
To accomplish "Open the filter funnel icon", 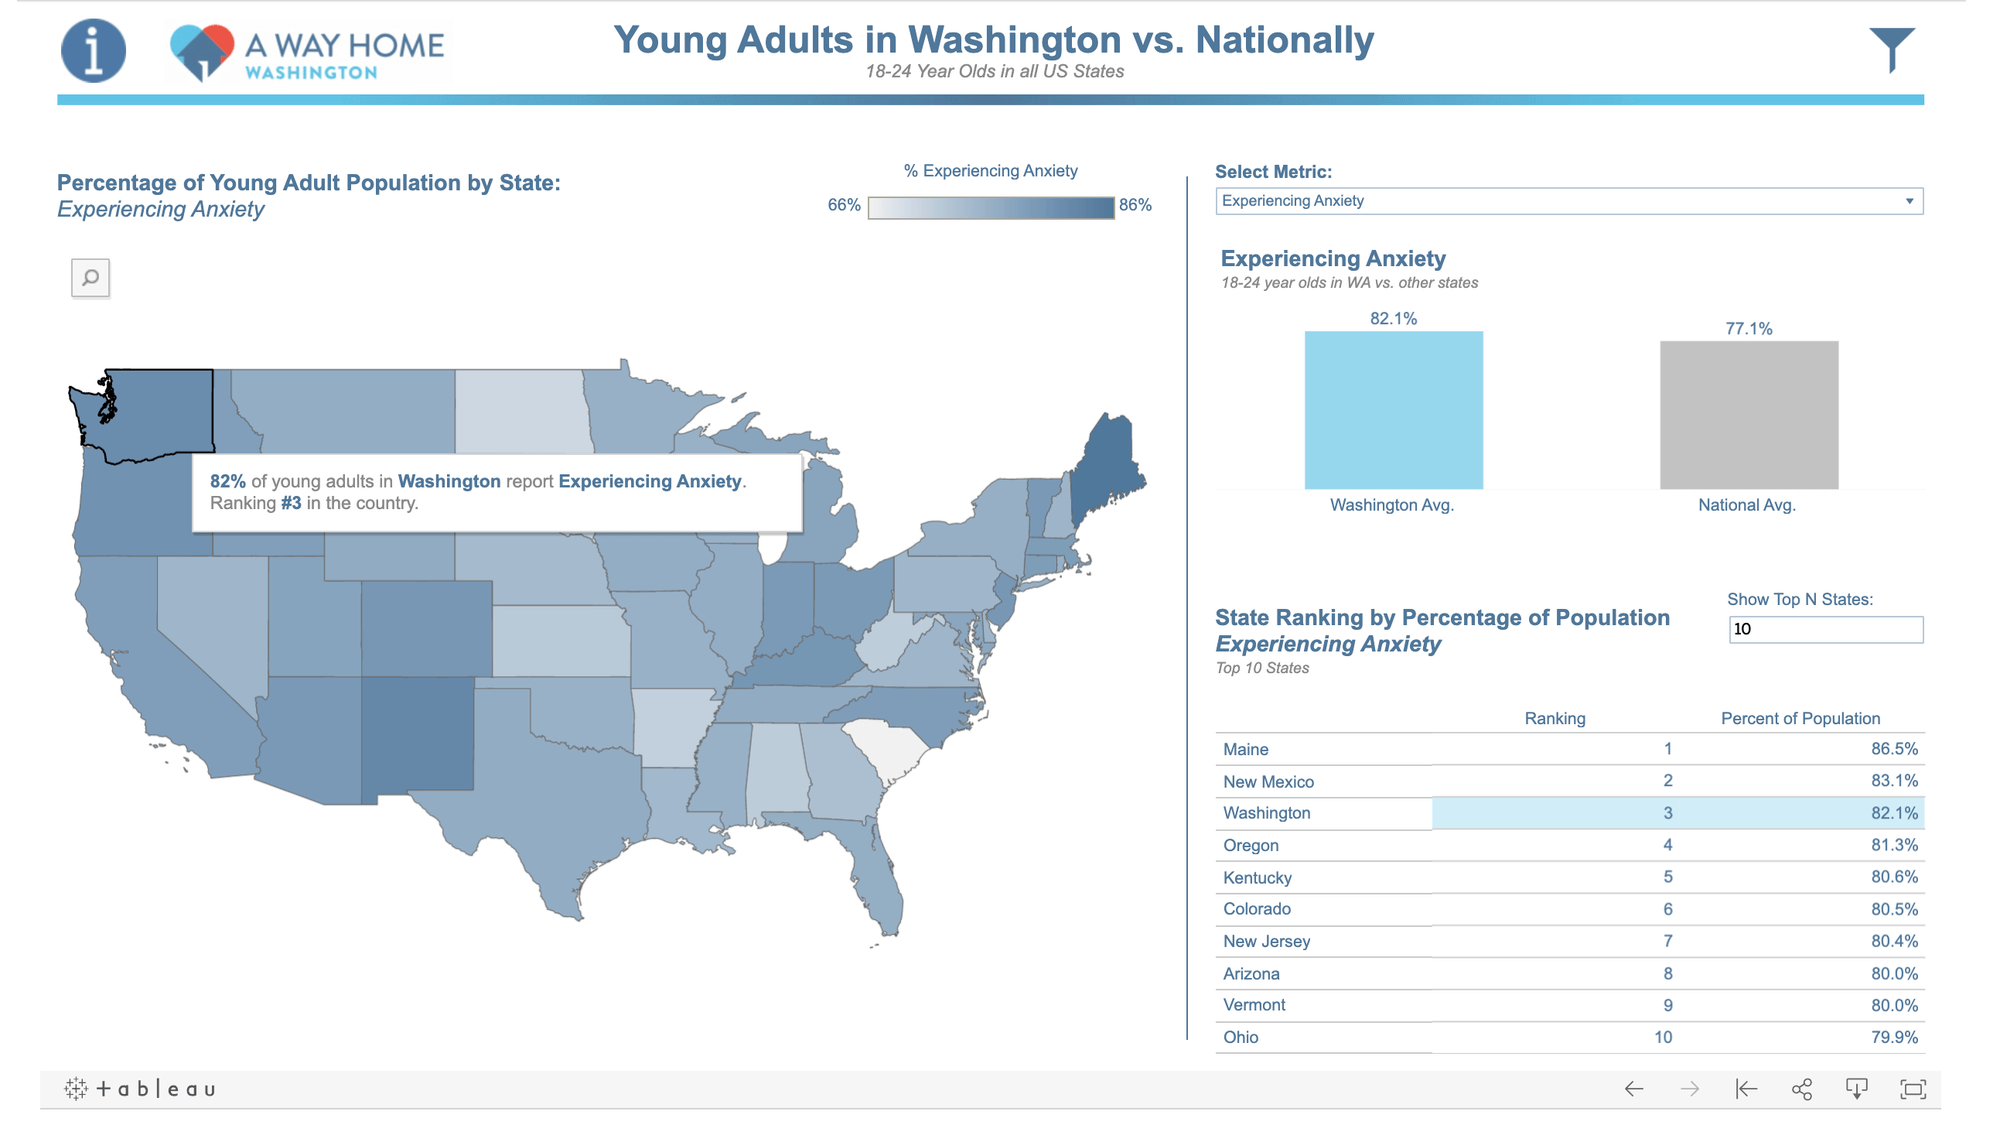I will (x=1891, y=49).
